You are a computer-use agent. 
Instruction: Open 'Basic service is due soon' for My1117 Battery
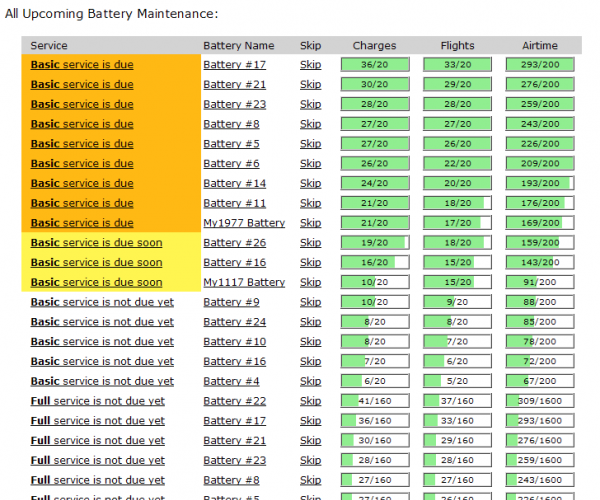96,282
